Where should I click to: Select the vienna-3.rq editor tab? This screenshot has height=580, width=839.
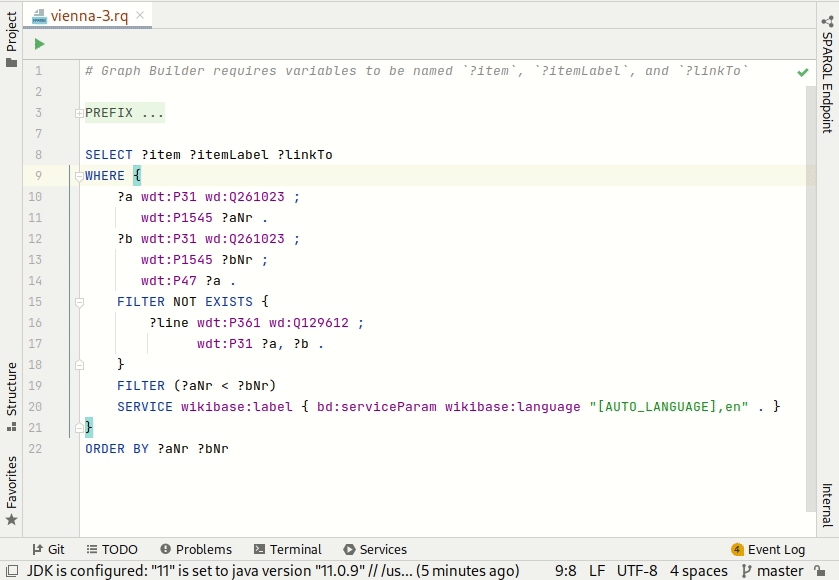(89, 16)
